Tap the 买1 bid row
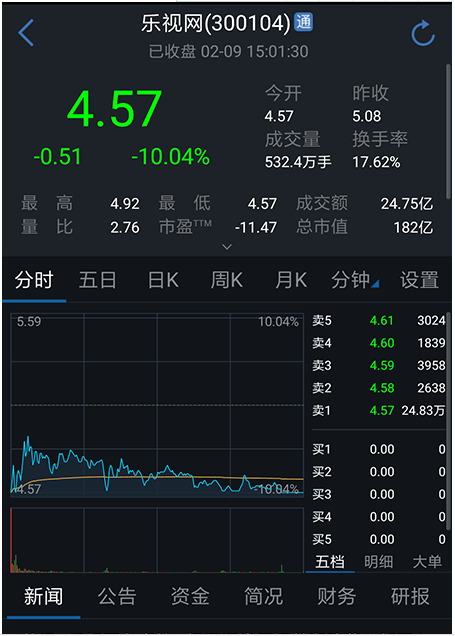 [378, 449]
